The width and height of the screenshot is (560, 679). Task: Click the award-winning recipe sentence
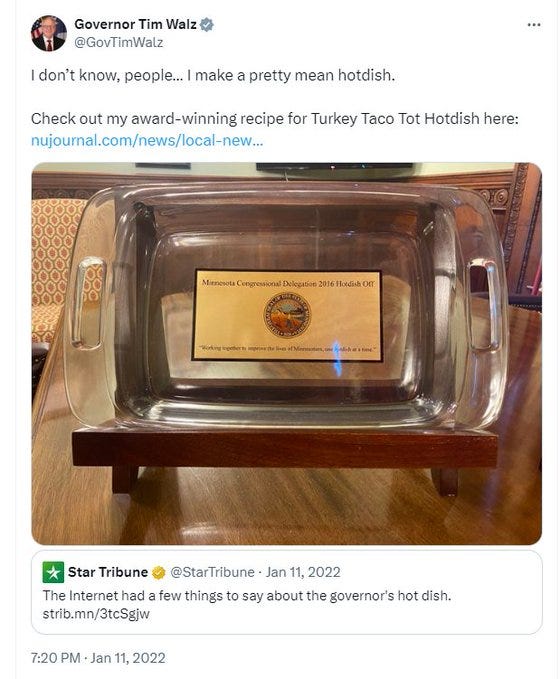275,119
